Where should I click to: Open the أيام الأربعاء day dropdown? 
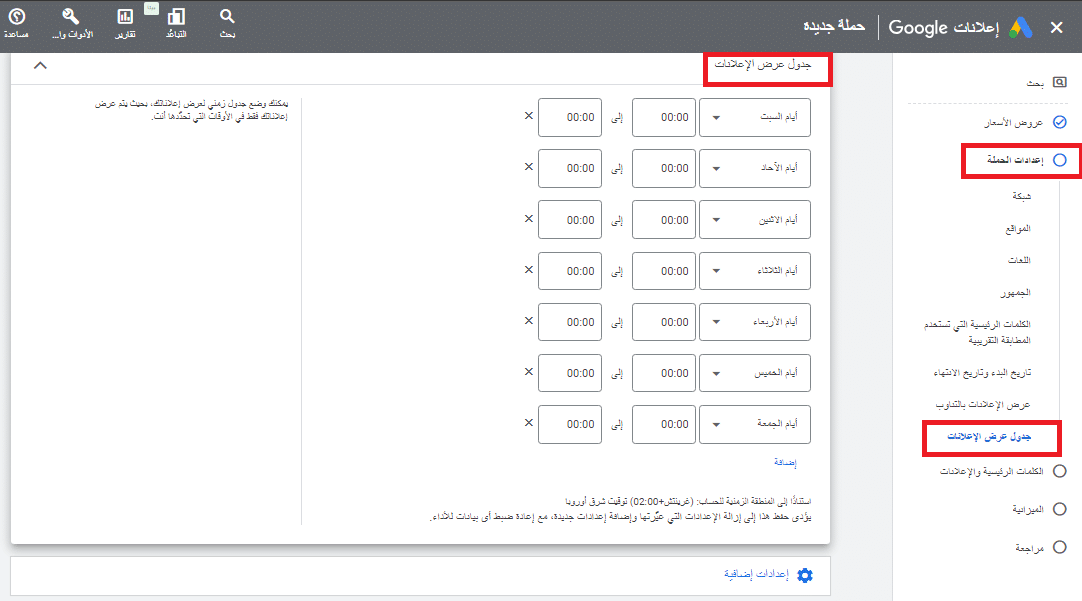tap(755, 322)
